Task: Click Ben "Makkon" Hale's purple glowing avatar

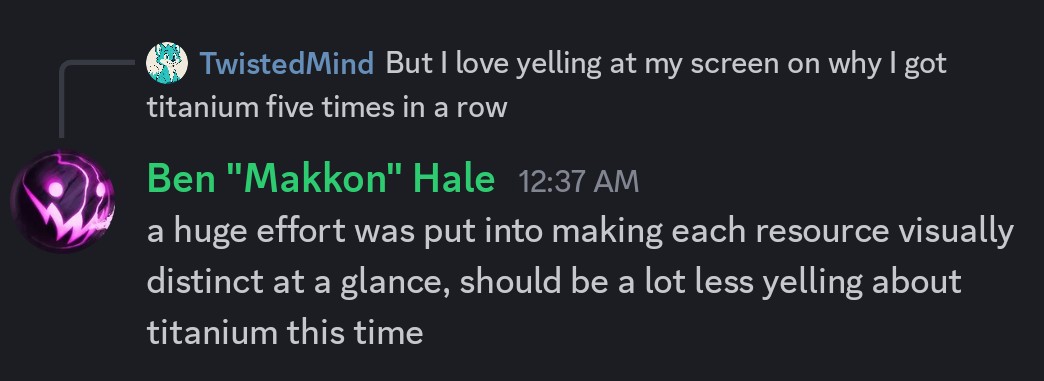Action: click(x=63, y=201)
